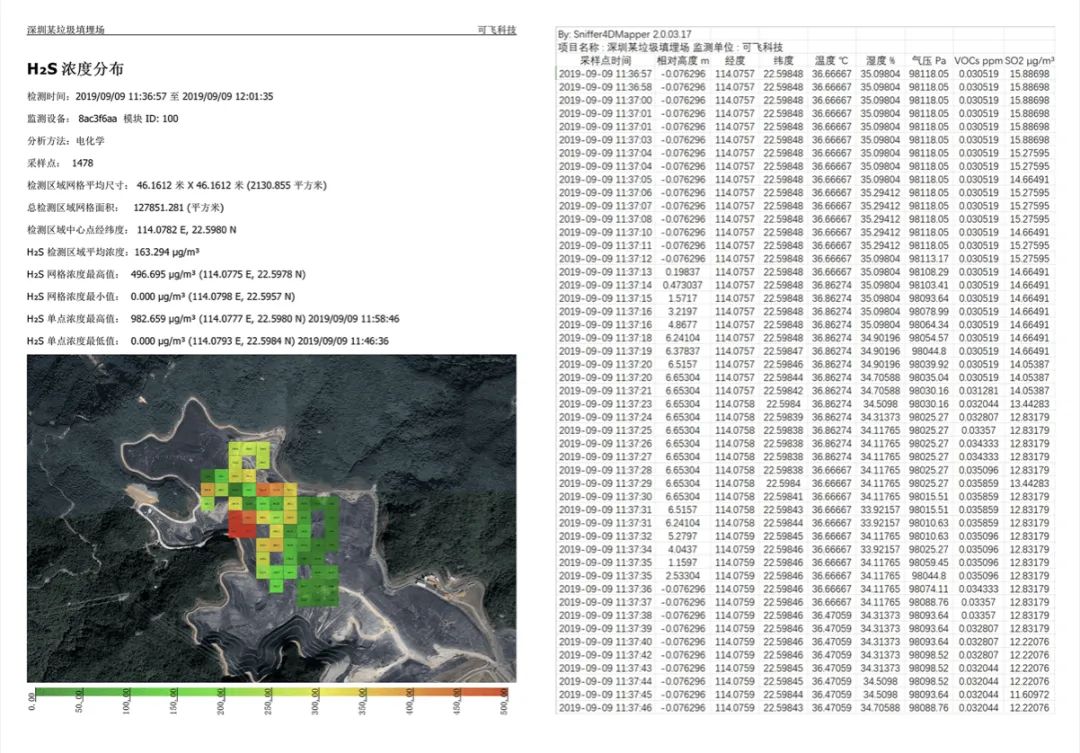
Task: Click the SO2 µg/m³ column header
Action: click(x=1029, y=61)
